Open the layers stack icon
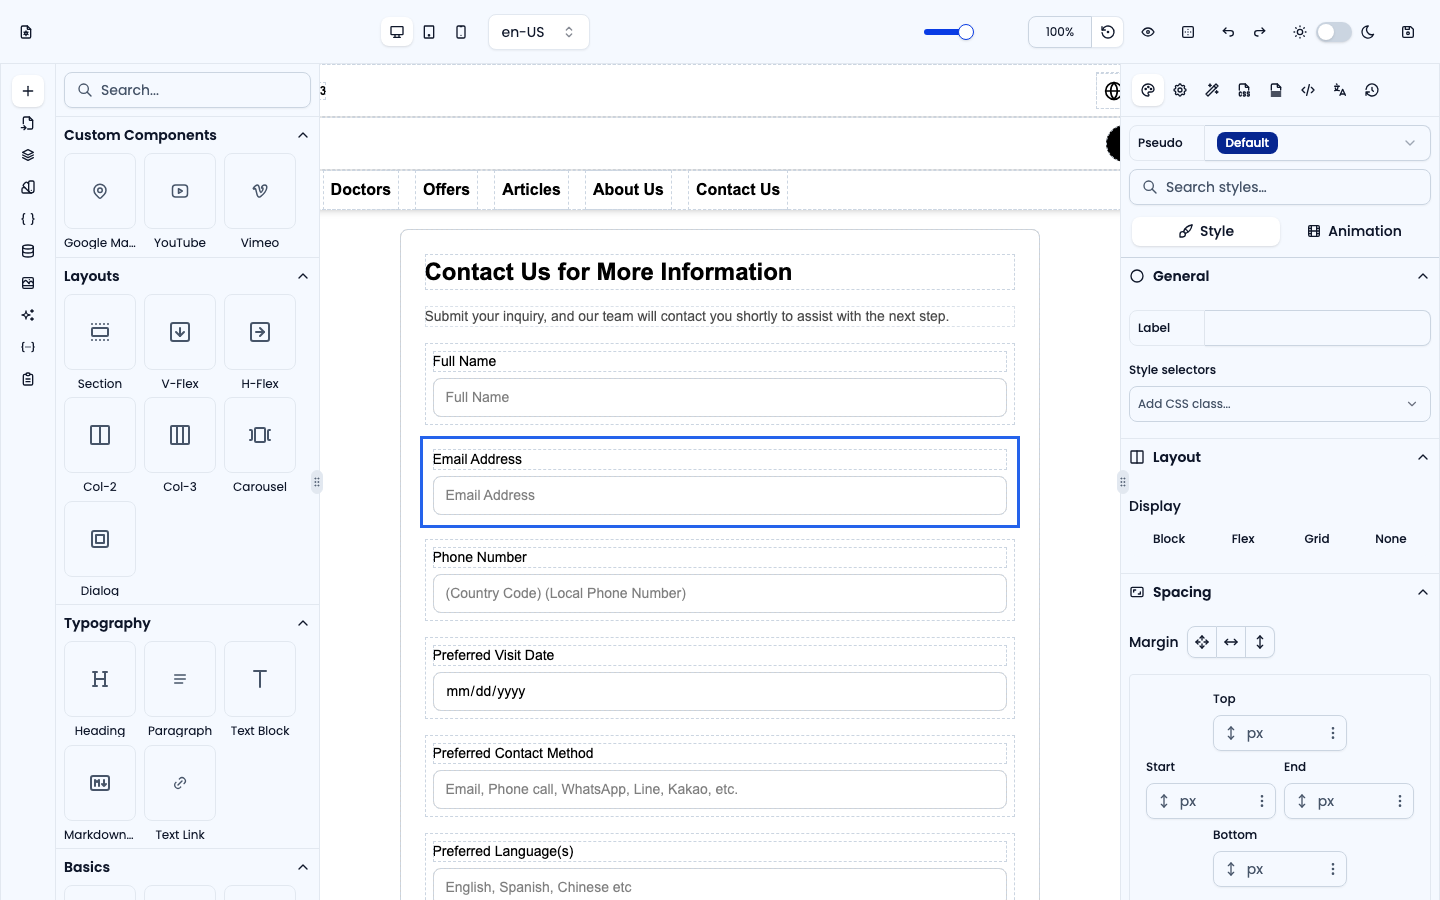 coord(28,155)
